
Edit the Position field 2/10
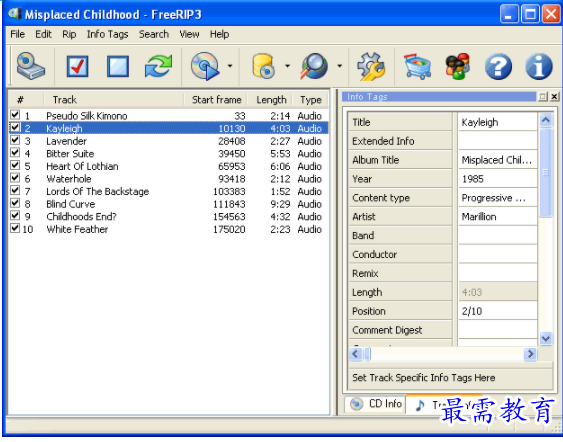click(498, 311)
